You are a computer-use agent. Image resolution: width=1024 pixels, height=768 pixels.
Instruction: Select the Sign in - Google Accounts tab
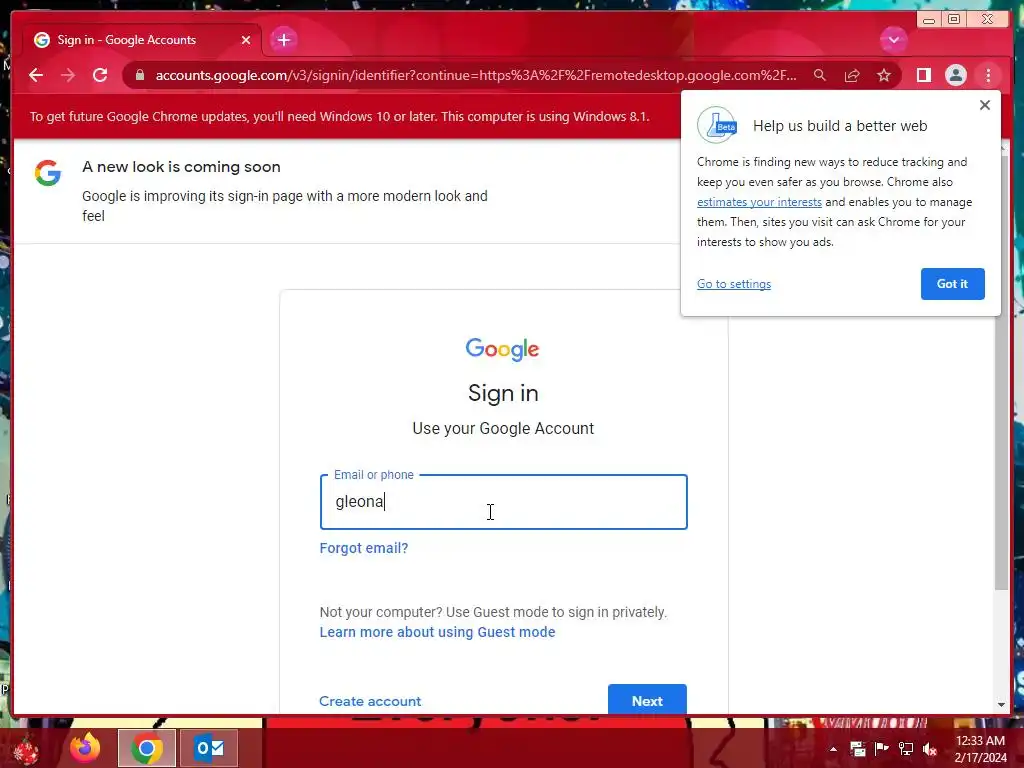142,40
